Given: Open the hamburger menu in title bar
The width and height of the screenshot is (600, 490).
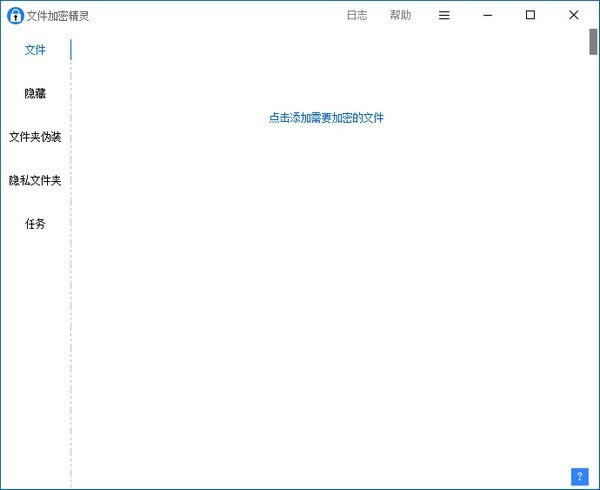Looking at the screenshot, I should pos(444,15).
